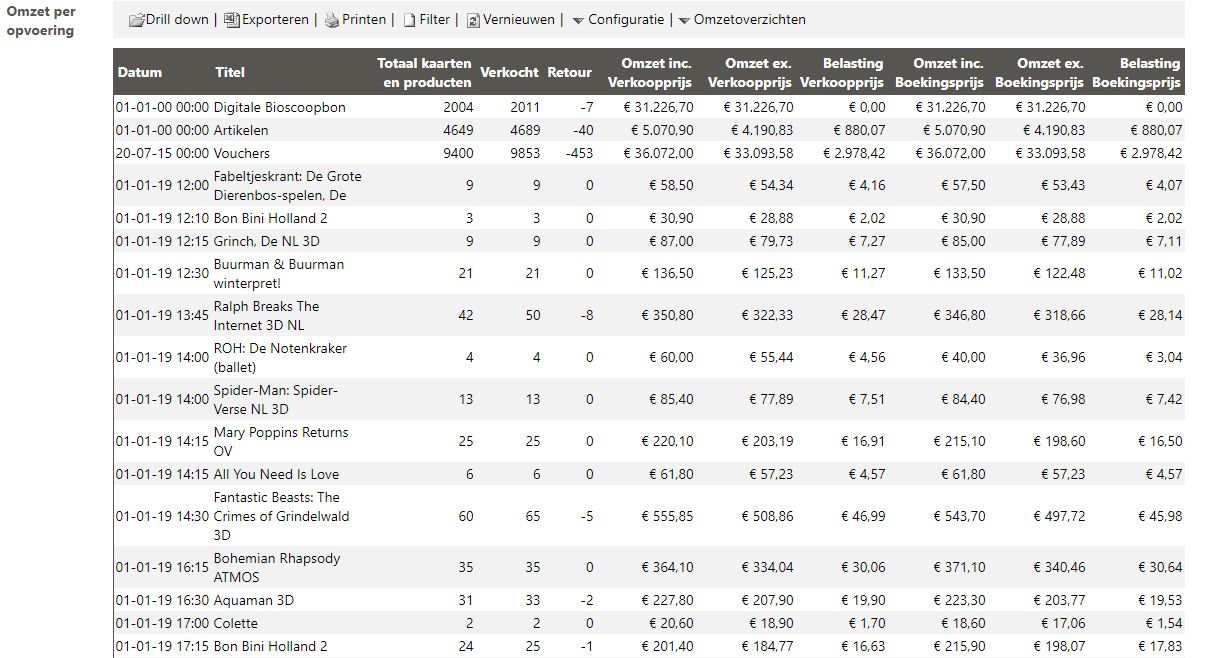The height and width of the screenshot is (658, 1205).
Task: Open the Omzetoverzichten menu
Action: click(x=750, y=19)
